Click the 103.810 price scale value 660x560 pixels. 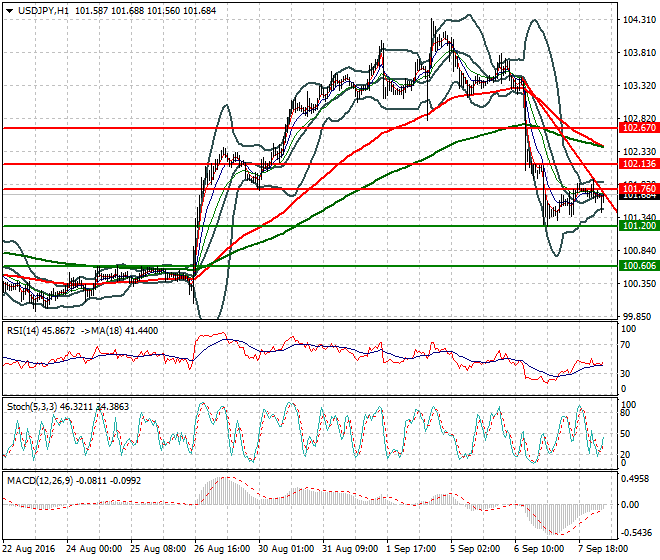pos(639,53)
